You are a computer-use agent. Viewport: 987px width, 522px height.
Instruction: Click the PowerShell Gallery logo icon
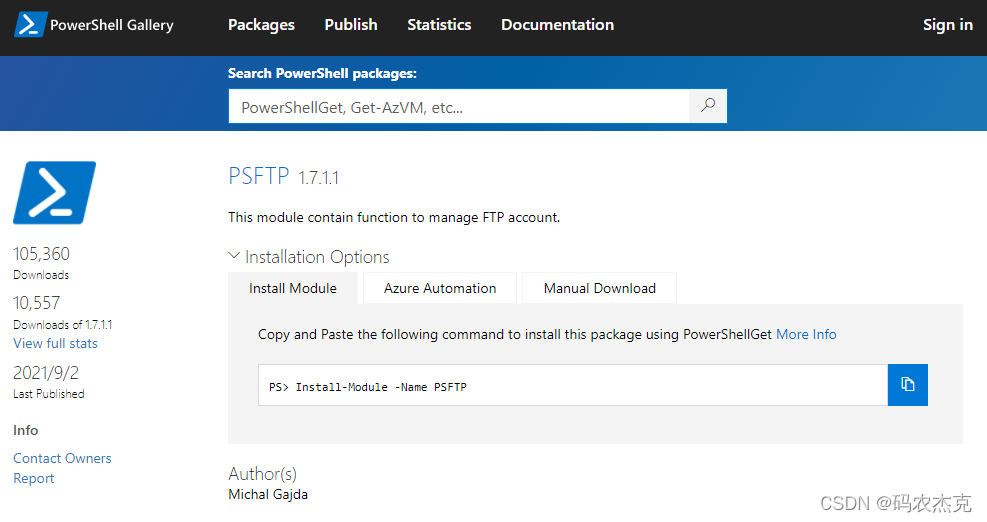click(x=30, y=25)
